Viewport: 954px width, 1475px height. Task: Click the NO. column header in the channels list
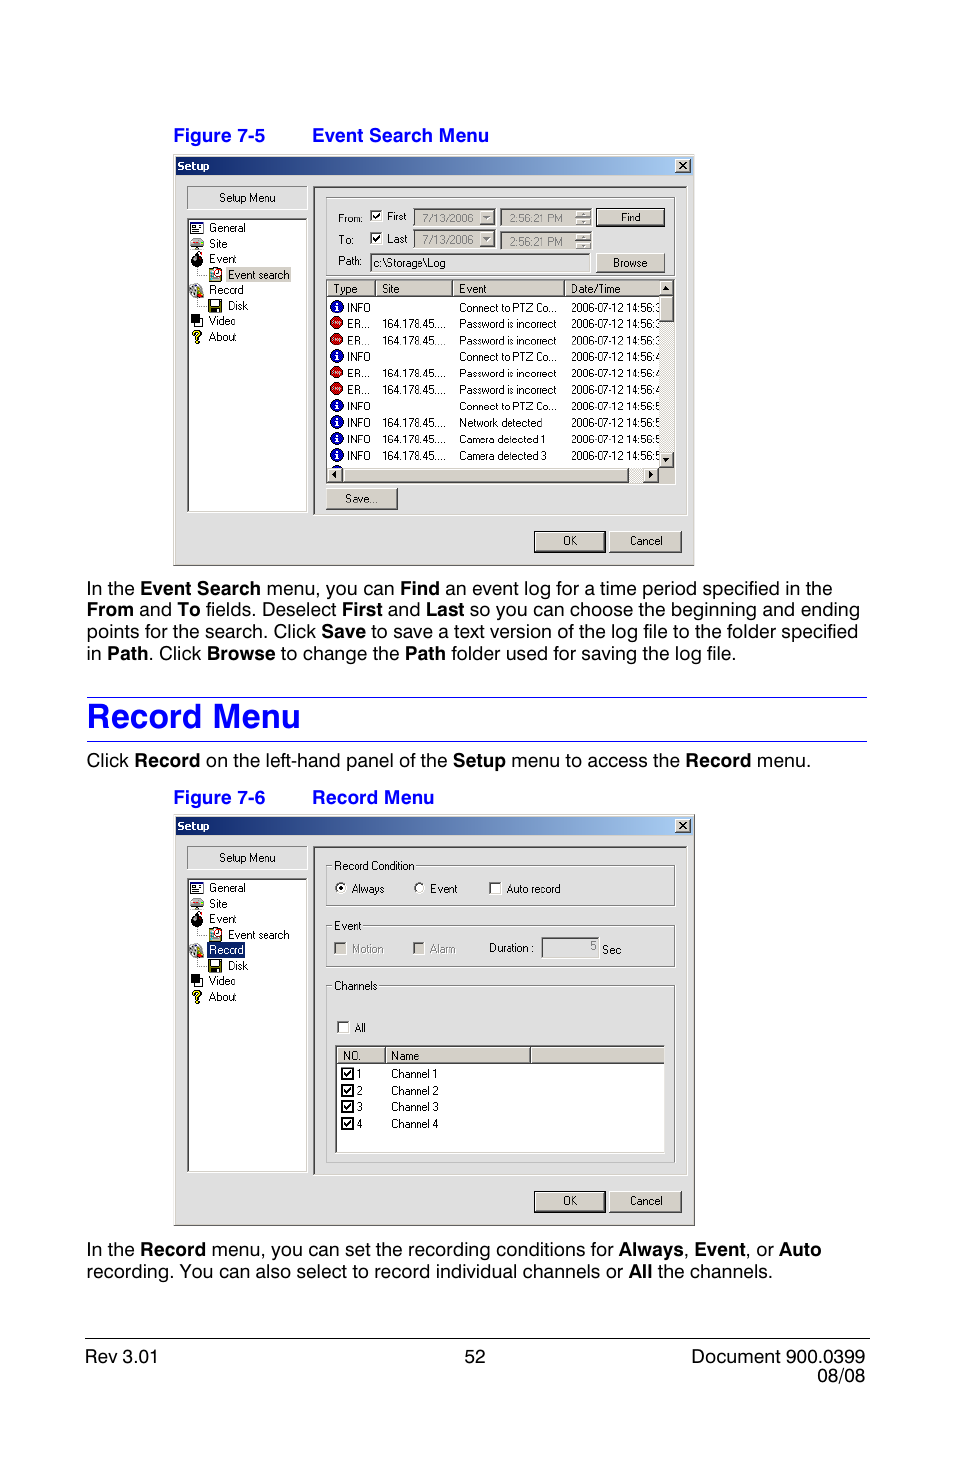point(361,1056)
